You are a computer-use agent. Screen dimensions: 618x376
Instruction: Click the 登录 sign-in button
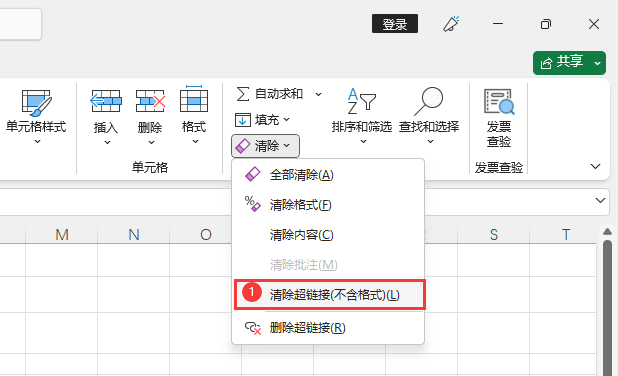pyautogui.click(x=395, y=24)
